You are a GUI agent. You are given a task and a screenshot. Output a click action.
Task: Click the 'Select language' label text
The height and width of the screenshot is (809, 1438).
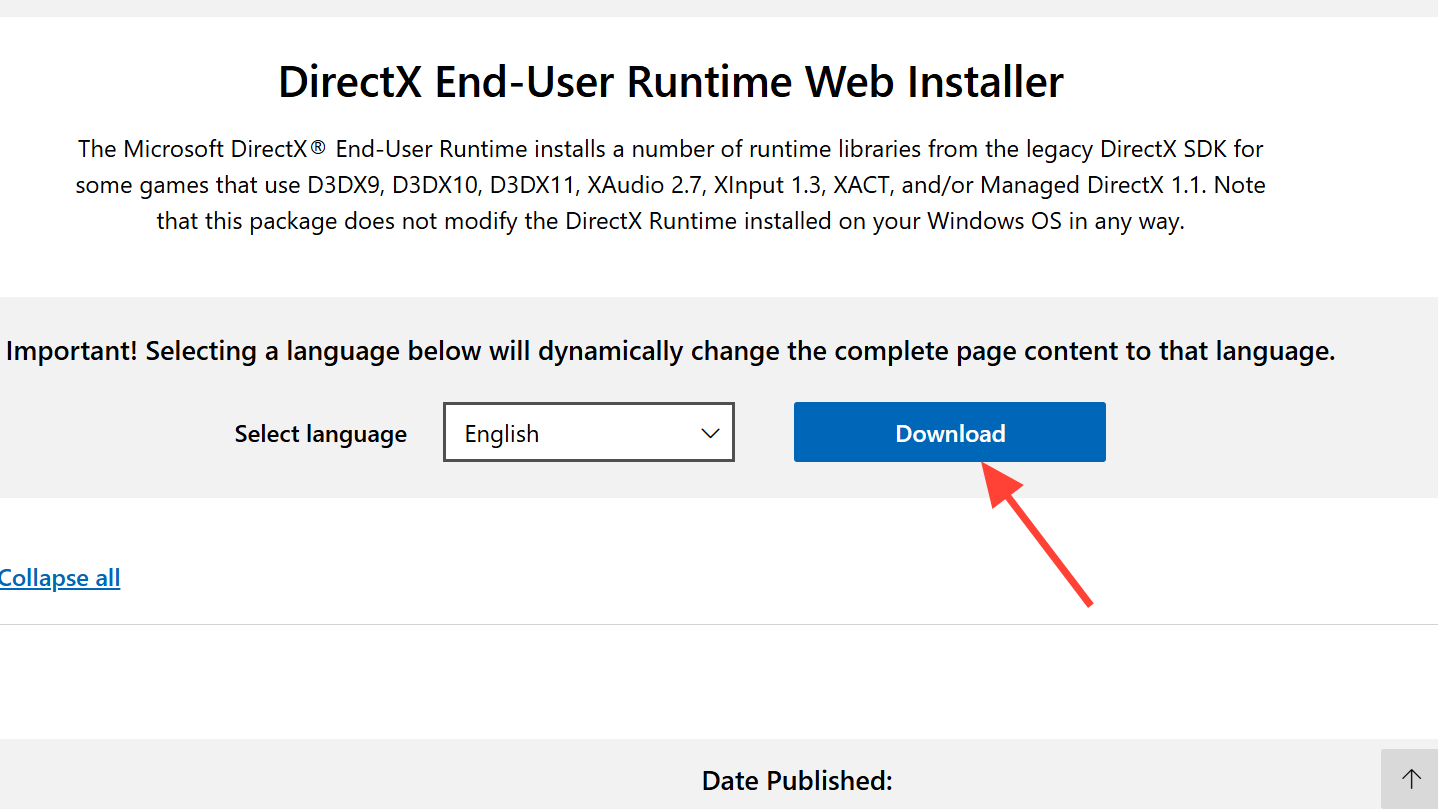click(321, 434)
